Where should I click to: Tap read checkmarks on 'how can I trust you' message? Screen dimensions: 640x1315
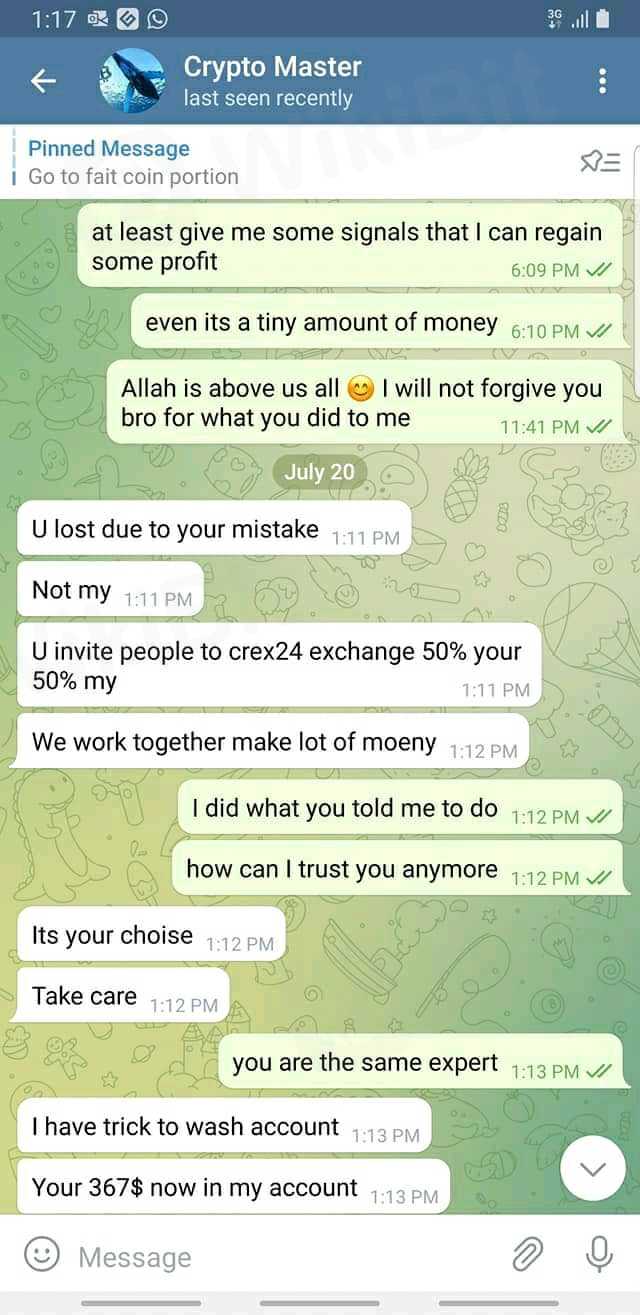tap(599, 878)
